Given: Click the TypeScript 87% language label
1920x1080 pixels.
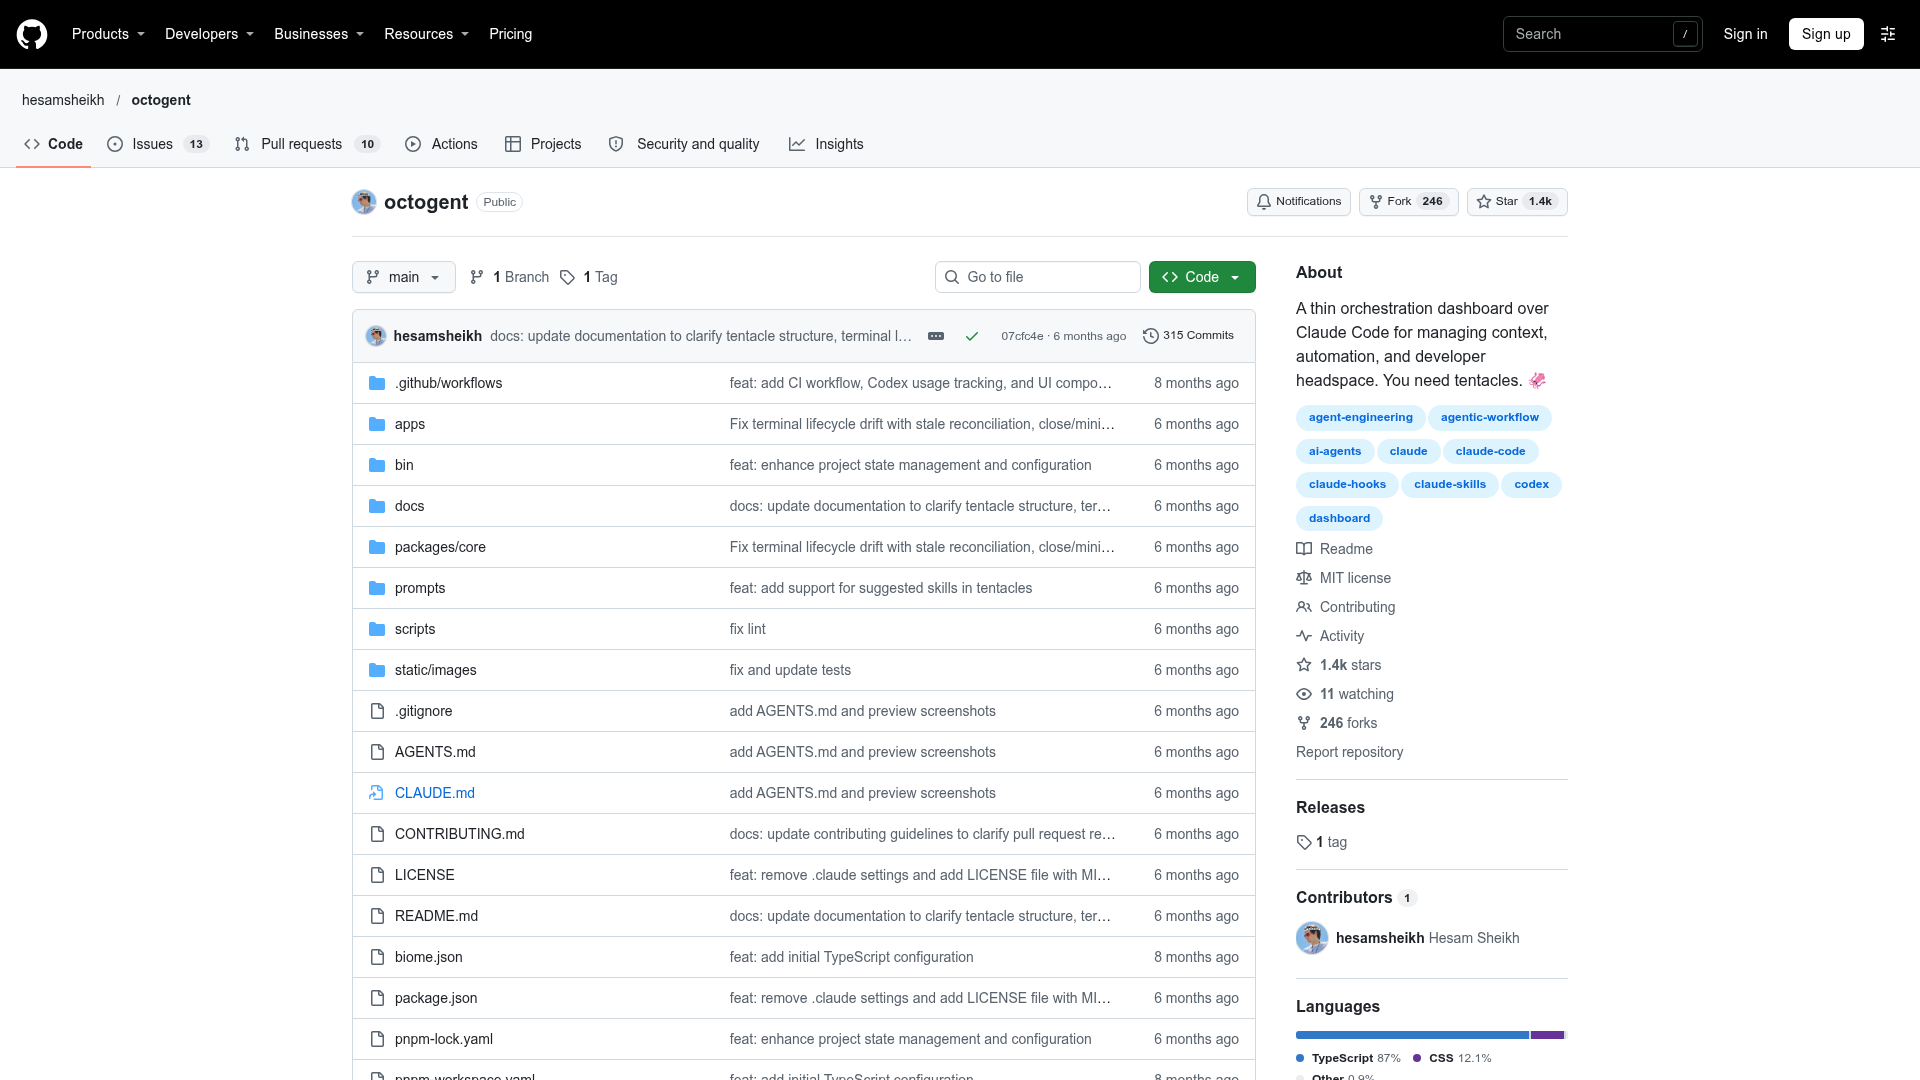Looking at the screenshot, I should (1348, 1058).
